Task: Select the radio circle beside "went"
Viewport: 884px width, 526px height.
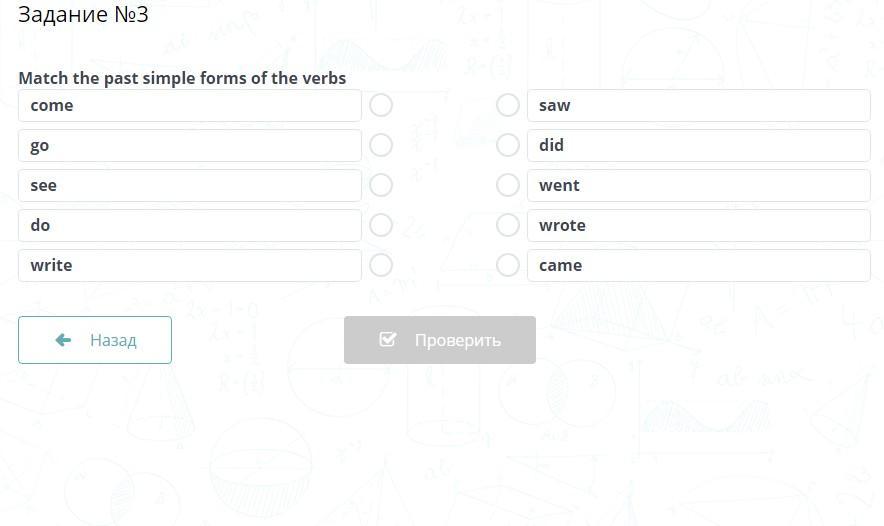Action: coord(508,185)
